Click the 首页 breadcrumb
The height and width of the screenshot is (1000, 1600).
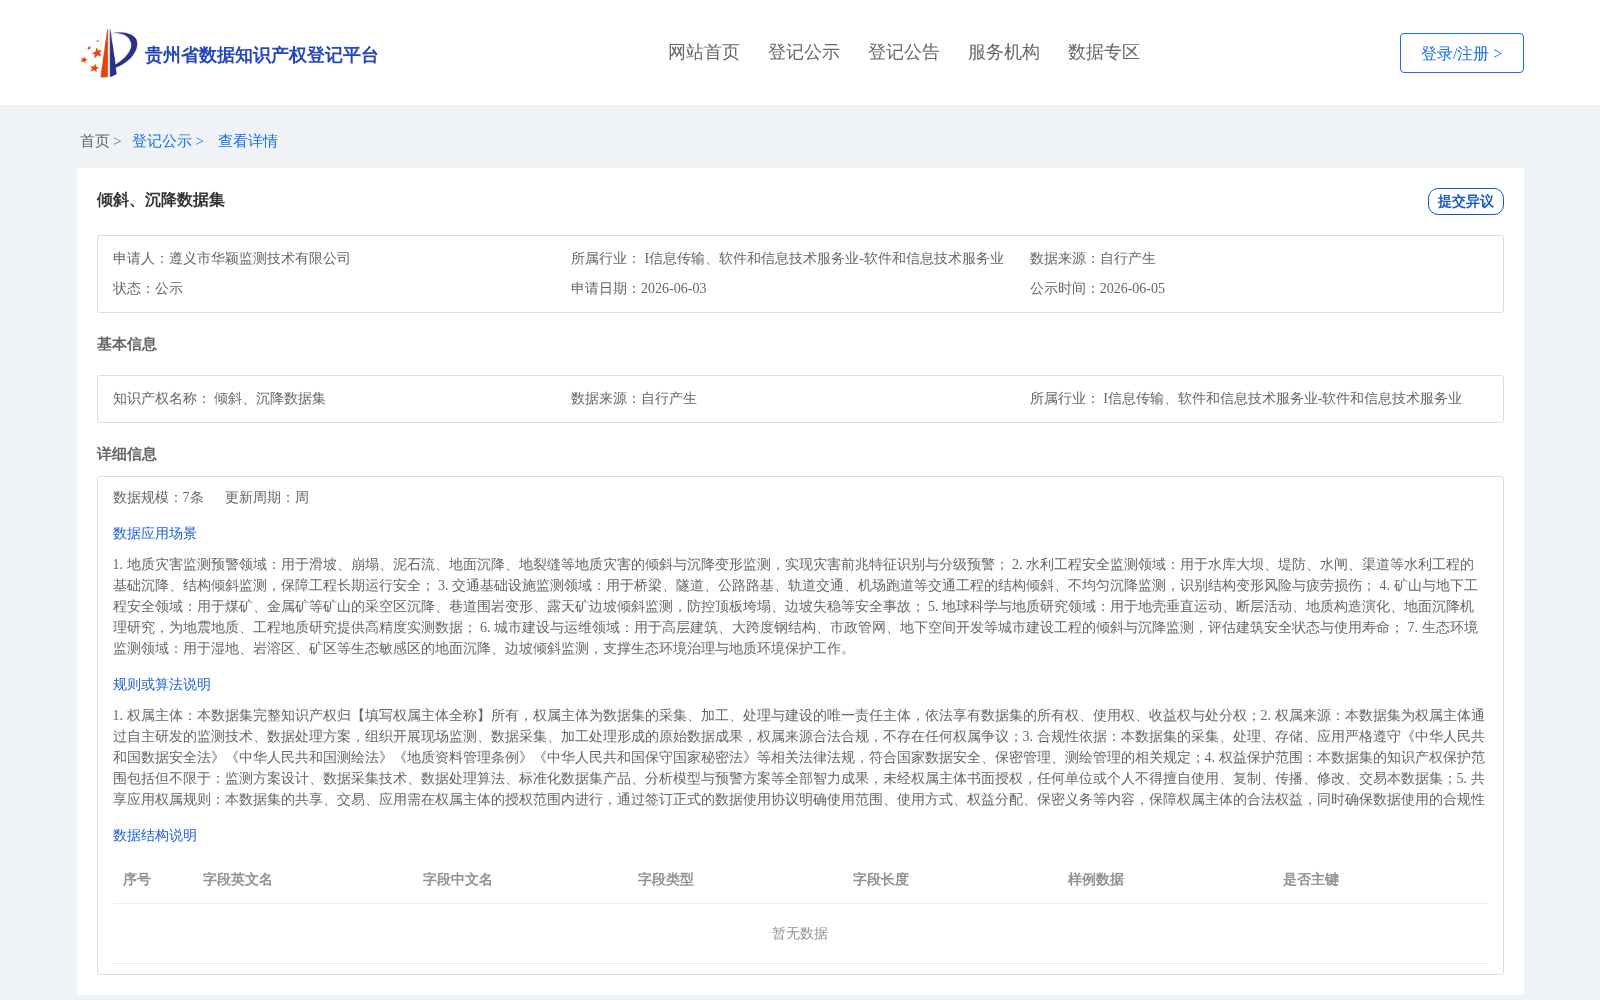[x=95, y=141]
